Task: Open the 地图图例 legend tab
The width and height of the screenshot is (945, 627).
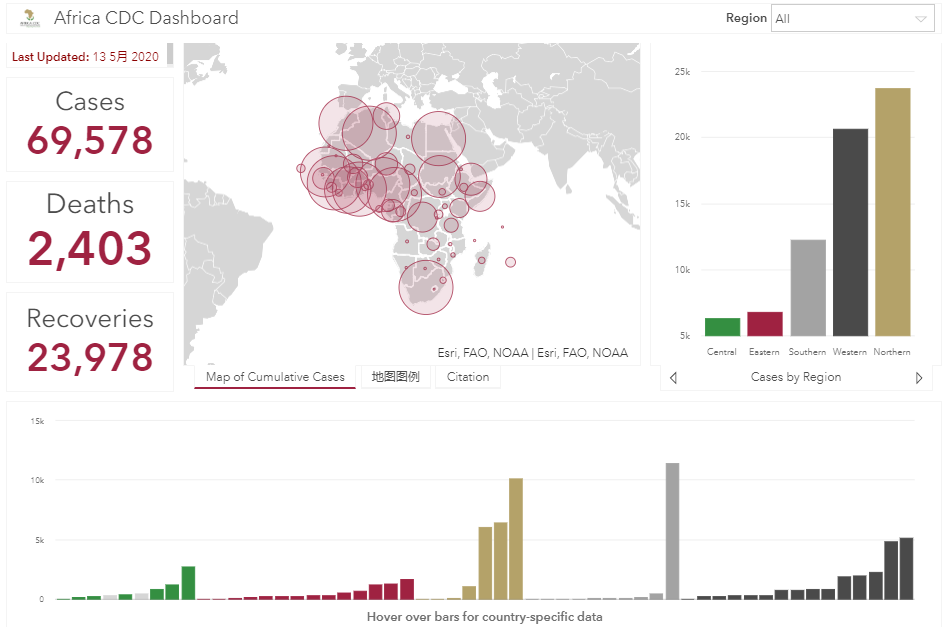Action: (x=395, y=377)
